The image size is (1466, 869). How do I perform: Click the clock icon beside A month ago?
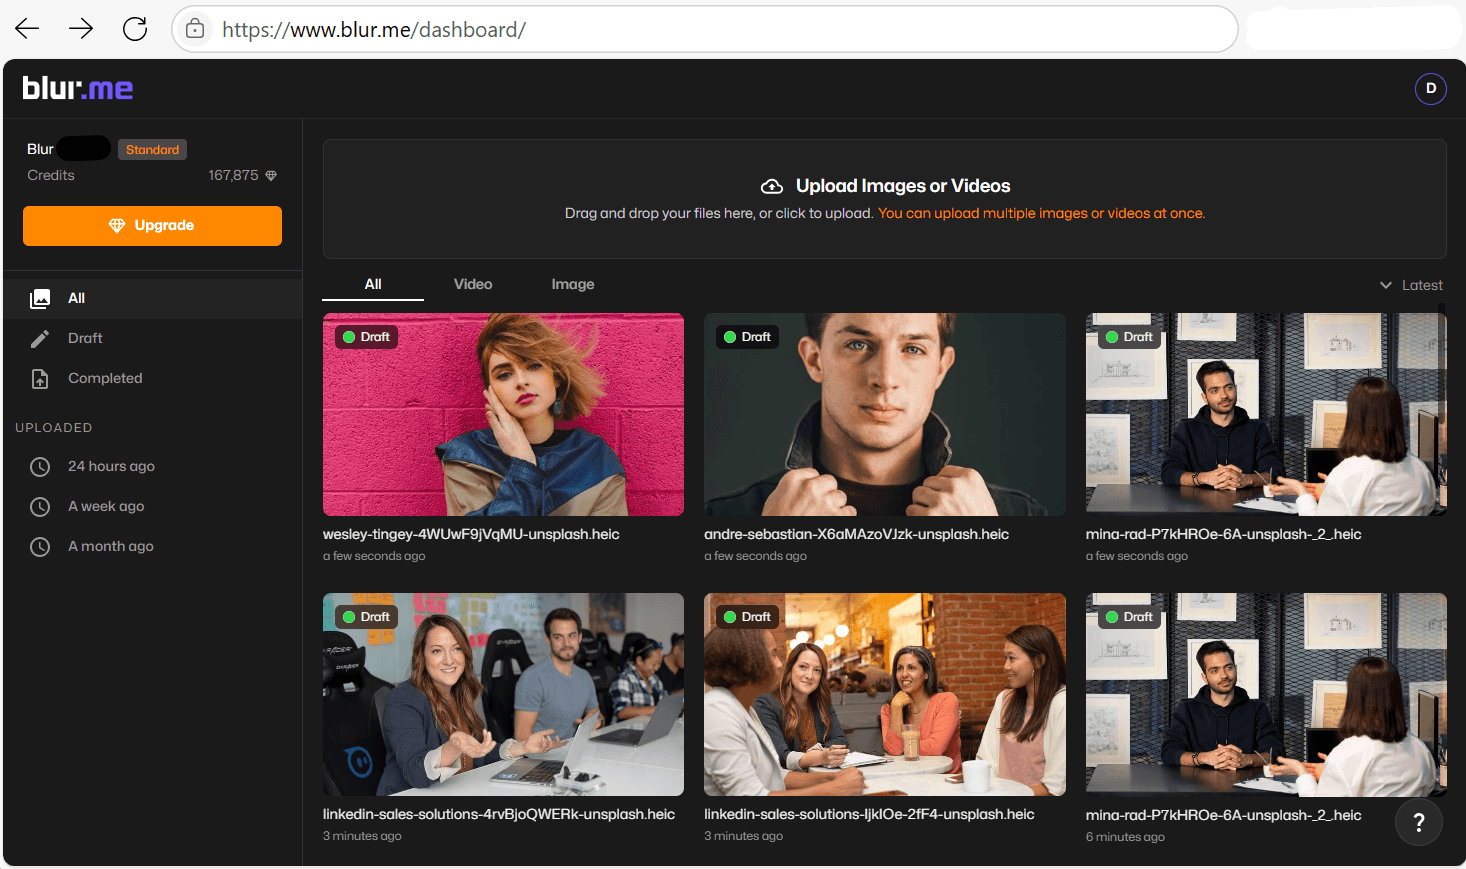click(40, 546)
